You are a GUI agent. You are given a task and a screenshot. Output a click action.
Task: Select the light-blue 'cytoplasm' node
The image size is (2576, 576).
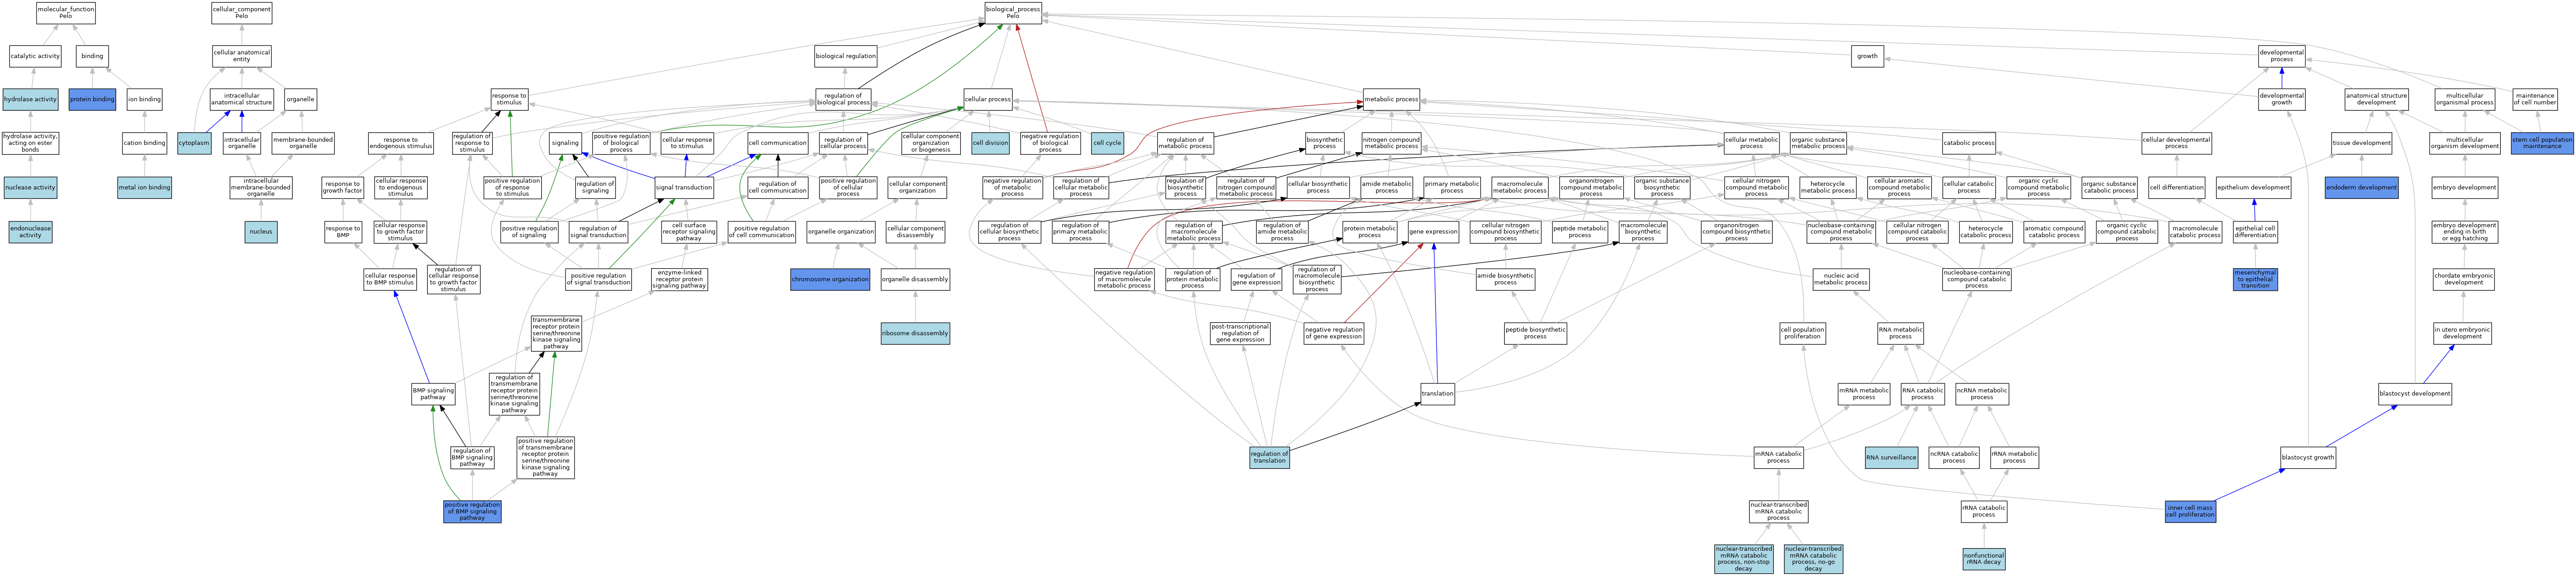[194, 143]
